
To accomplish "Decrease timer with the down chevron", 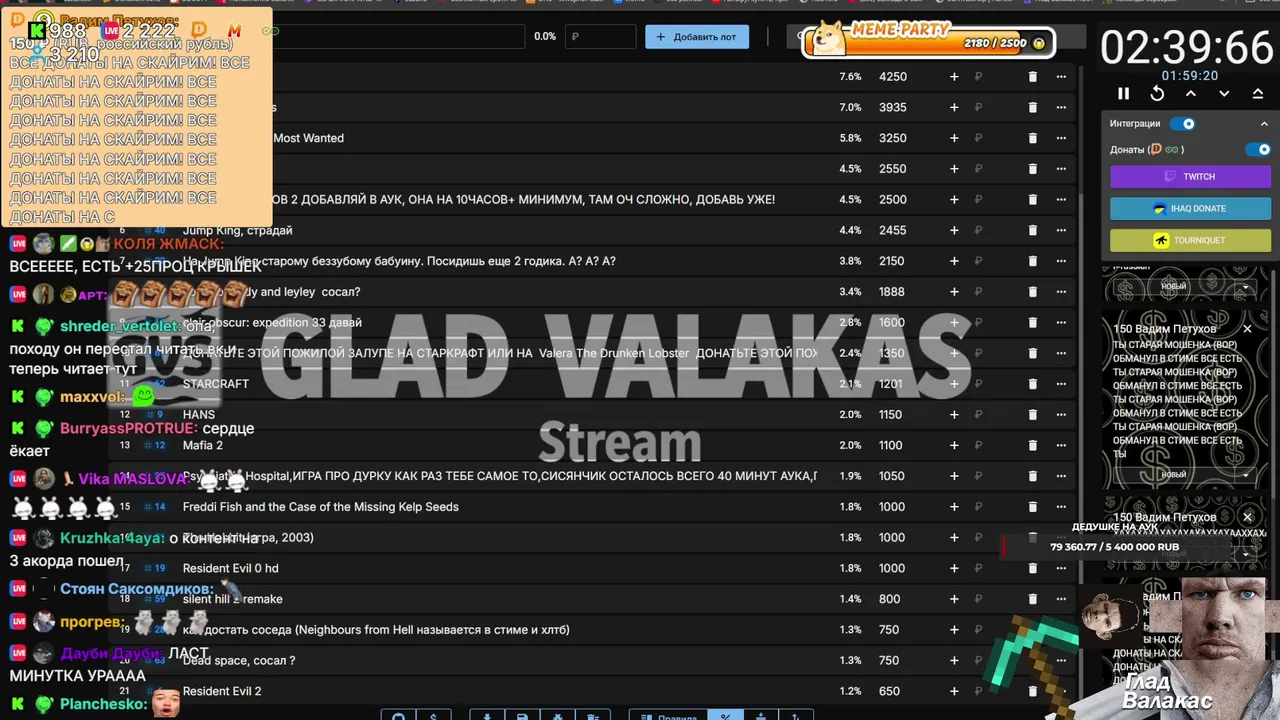I will point(1224,93).
